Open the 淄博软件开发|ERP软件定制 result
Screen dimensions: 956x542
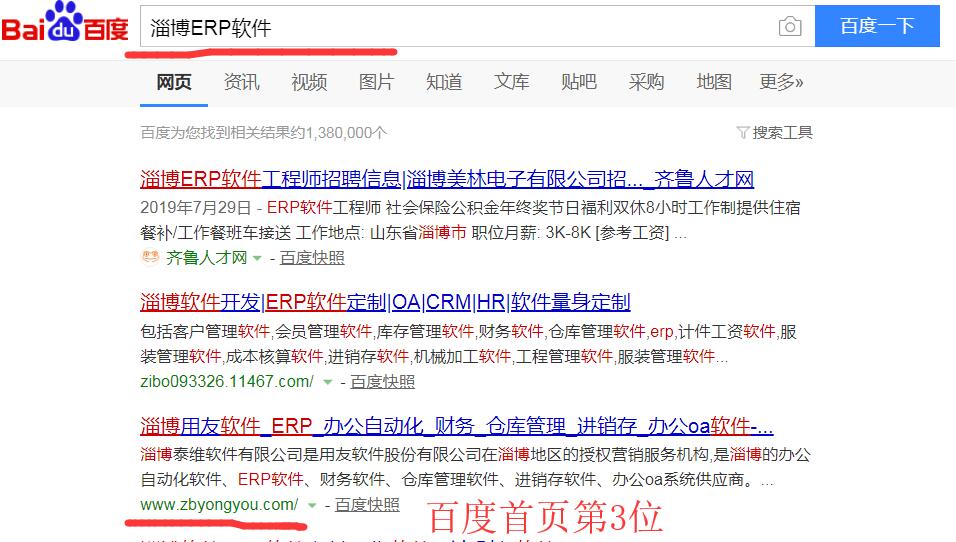coord(385,302)
